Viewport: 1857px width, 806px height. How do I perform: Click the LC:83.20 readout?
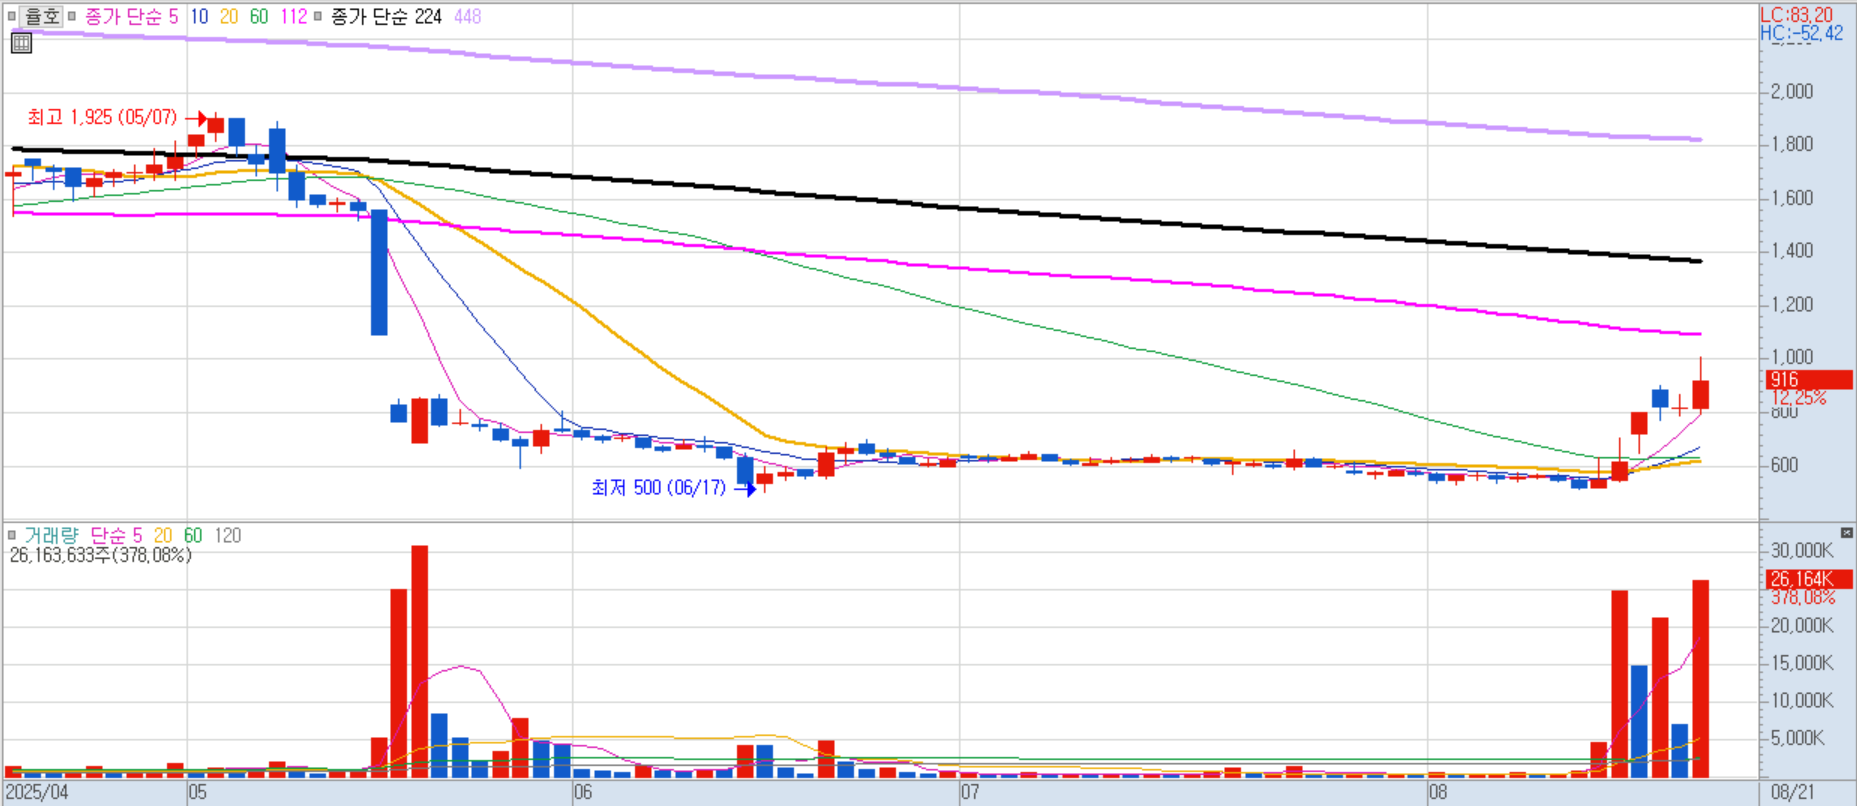point(1796,14)
